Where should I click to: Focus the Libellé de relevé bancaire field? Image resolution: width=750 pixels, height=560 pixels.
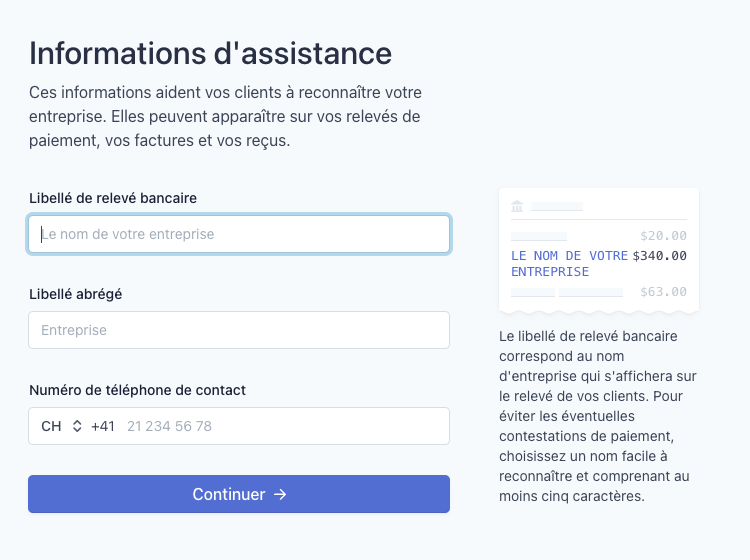[239, 234]
